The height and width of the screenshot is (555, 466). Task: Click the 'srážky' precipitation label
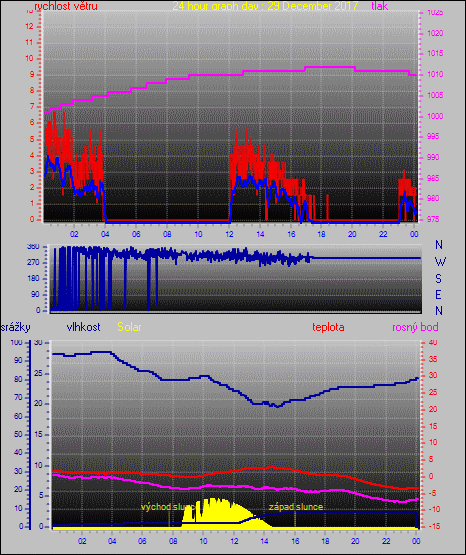pos(15,327)
